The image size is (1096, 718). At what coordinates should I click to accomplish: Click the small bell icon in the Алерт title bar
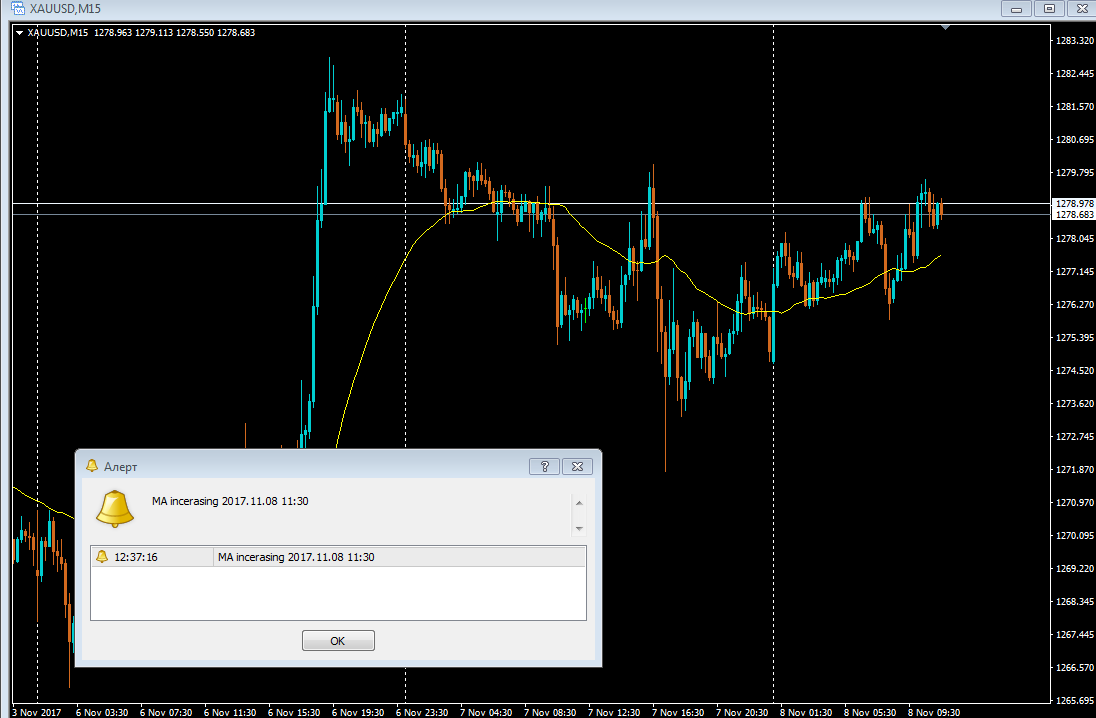pos(92,466)
